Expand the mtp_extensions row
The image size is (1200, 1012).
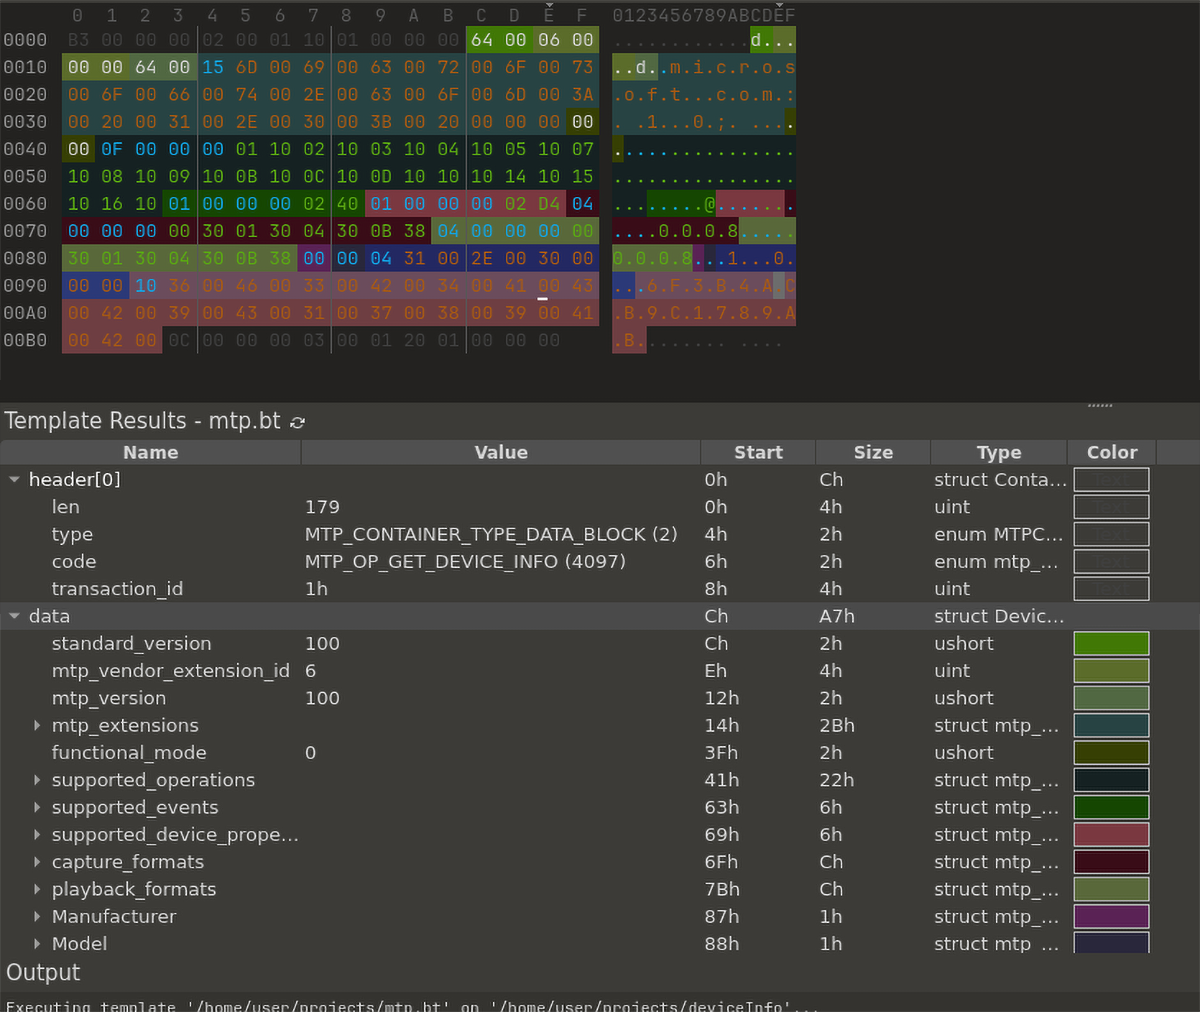(37, 726)
